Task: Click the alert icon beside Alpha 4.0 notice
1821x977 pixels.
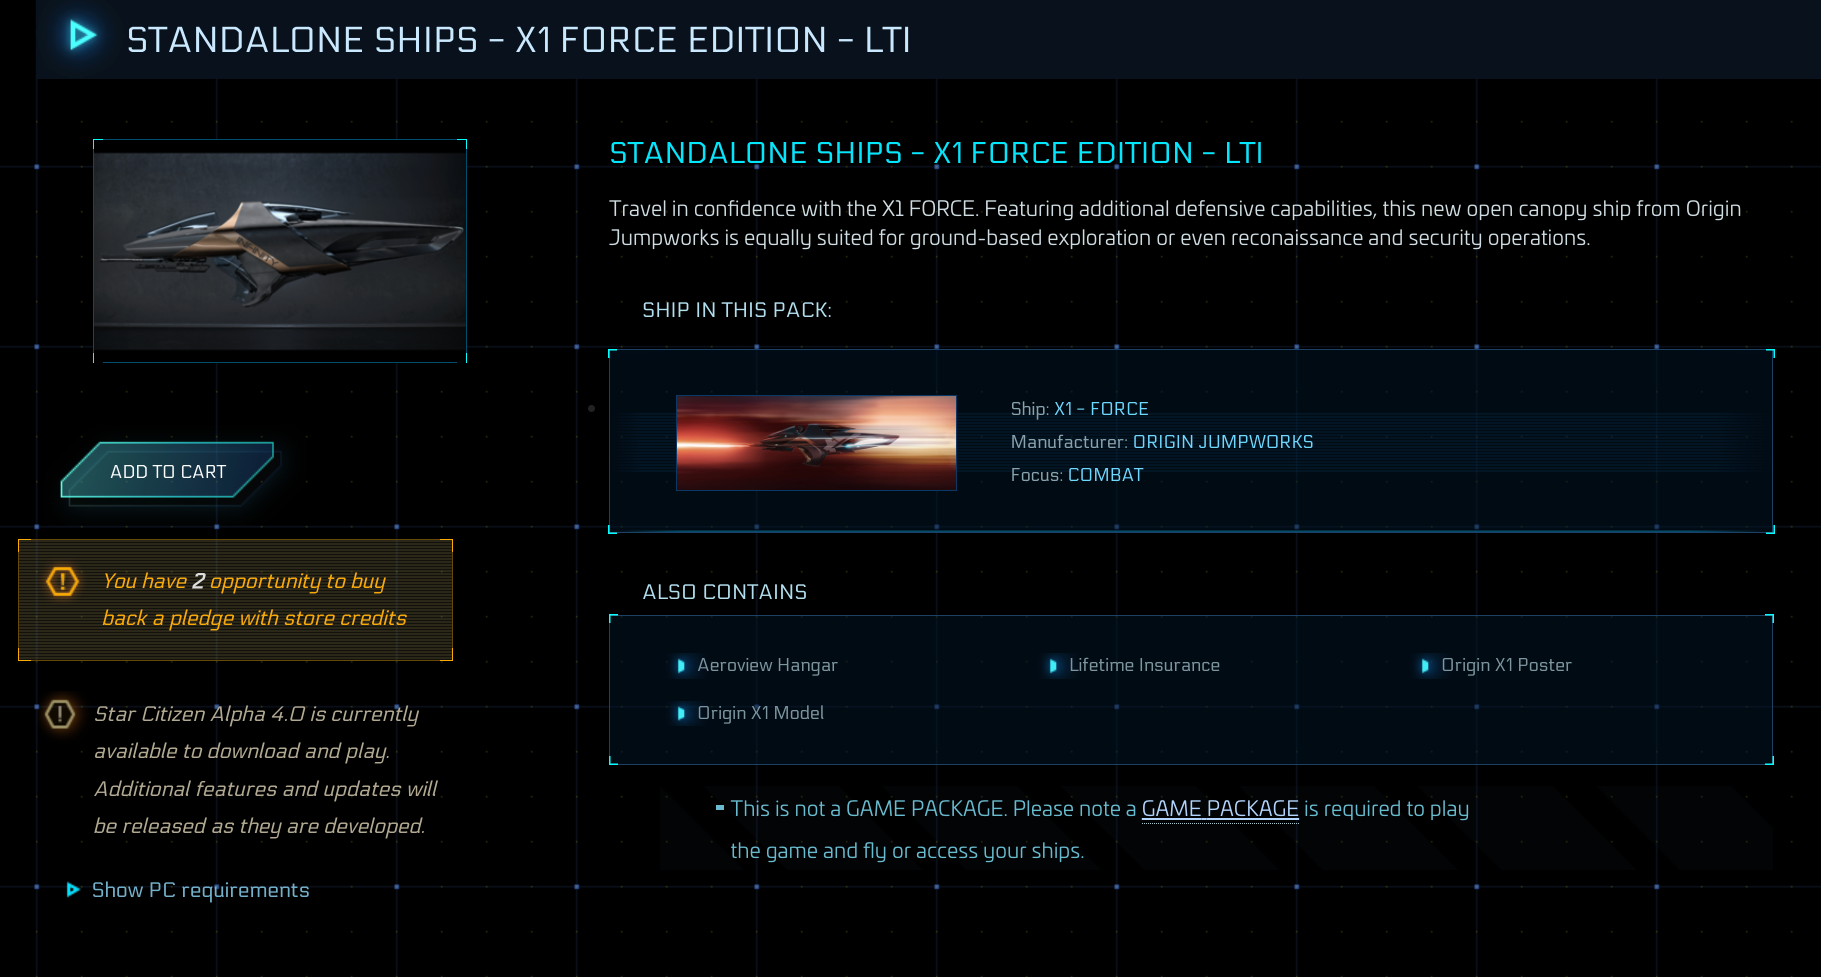Action: click(x=60, y=714)
